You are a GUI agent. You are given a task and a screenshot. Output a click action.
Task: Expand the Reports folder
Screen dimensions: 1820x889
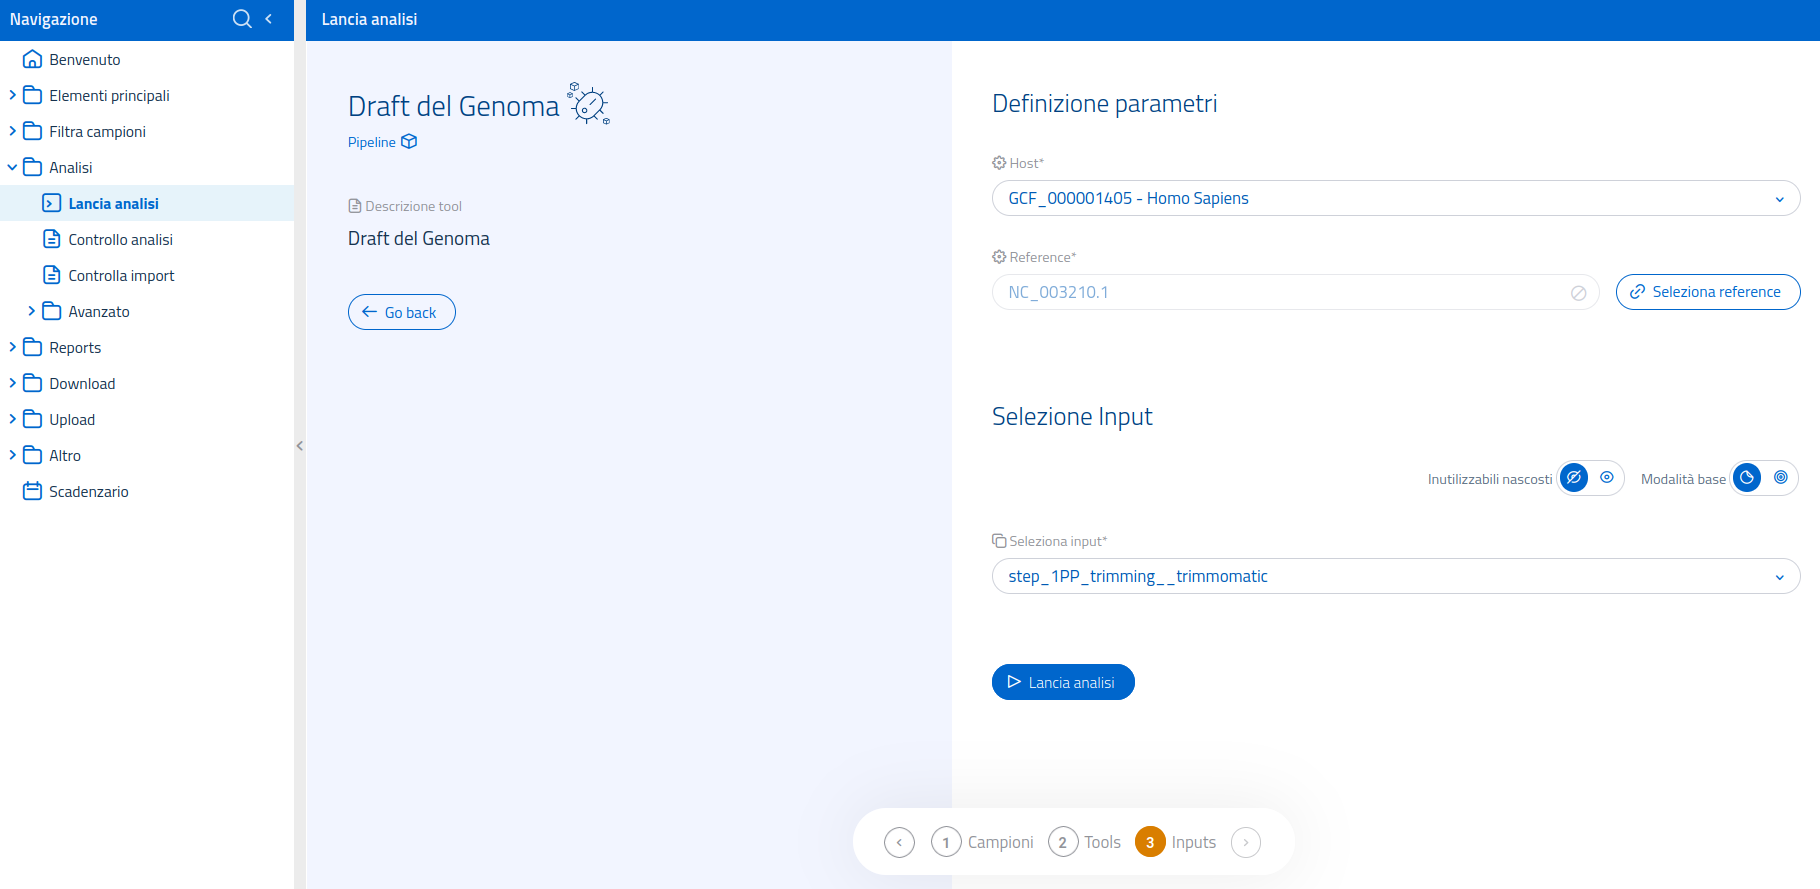(x=13, y=347)
